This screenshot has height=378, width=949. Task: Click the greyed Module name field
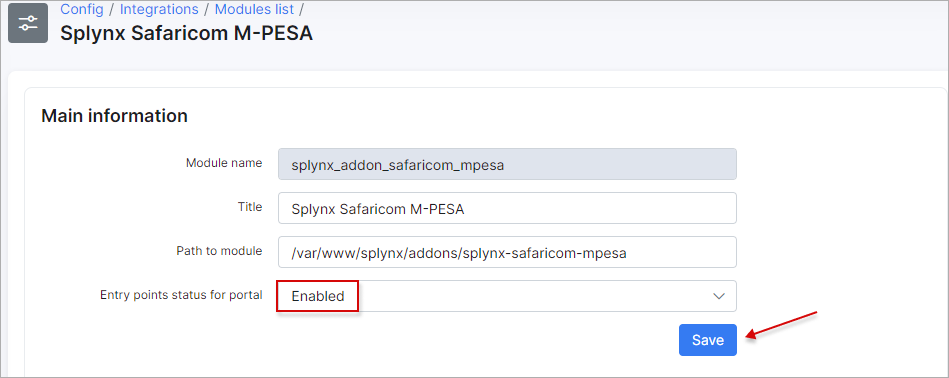click(x=507, y=164)
